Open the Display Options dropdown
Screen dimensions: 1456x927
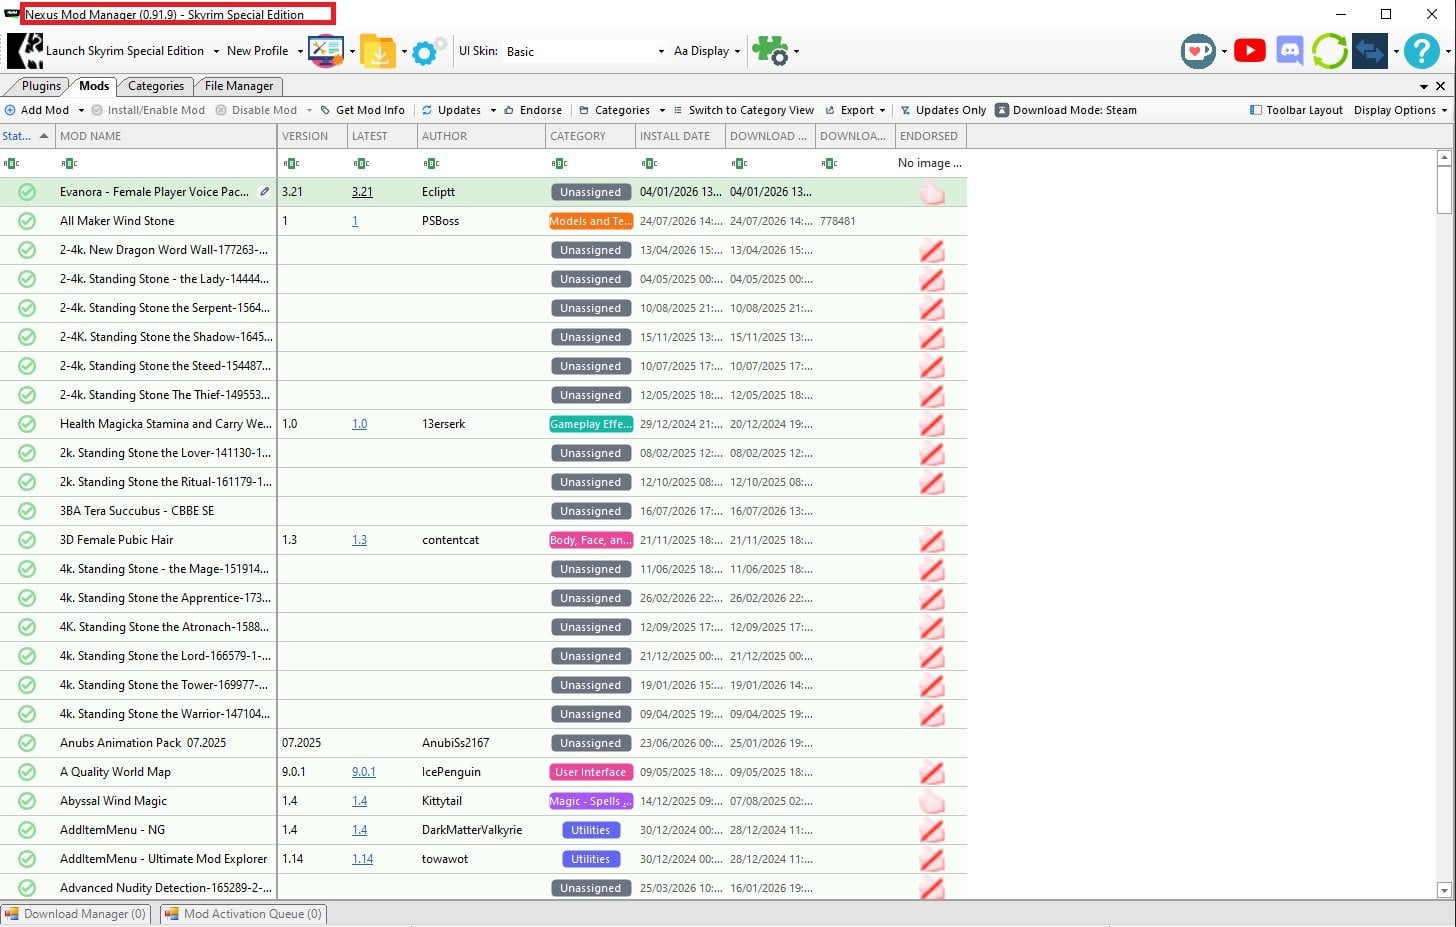pos(1400,110)
